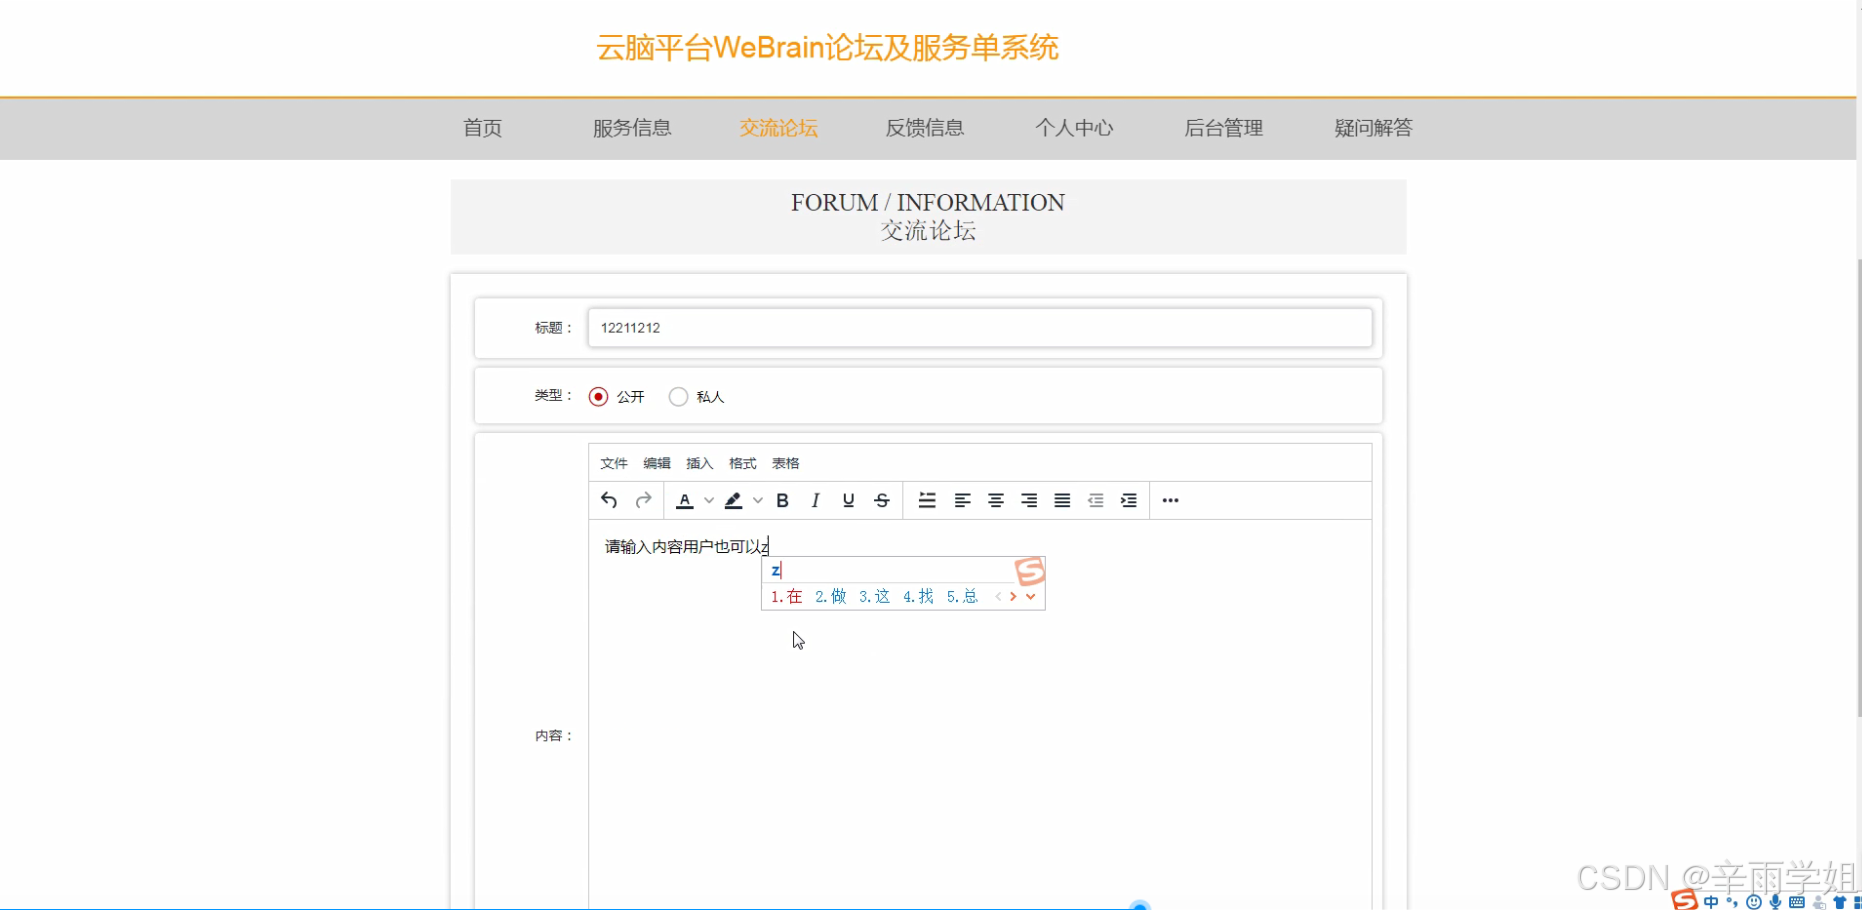Select the 公开 radio option
Viewport: 1862px width, 910px height.
[598, 397]
